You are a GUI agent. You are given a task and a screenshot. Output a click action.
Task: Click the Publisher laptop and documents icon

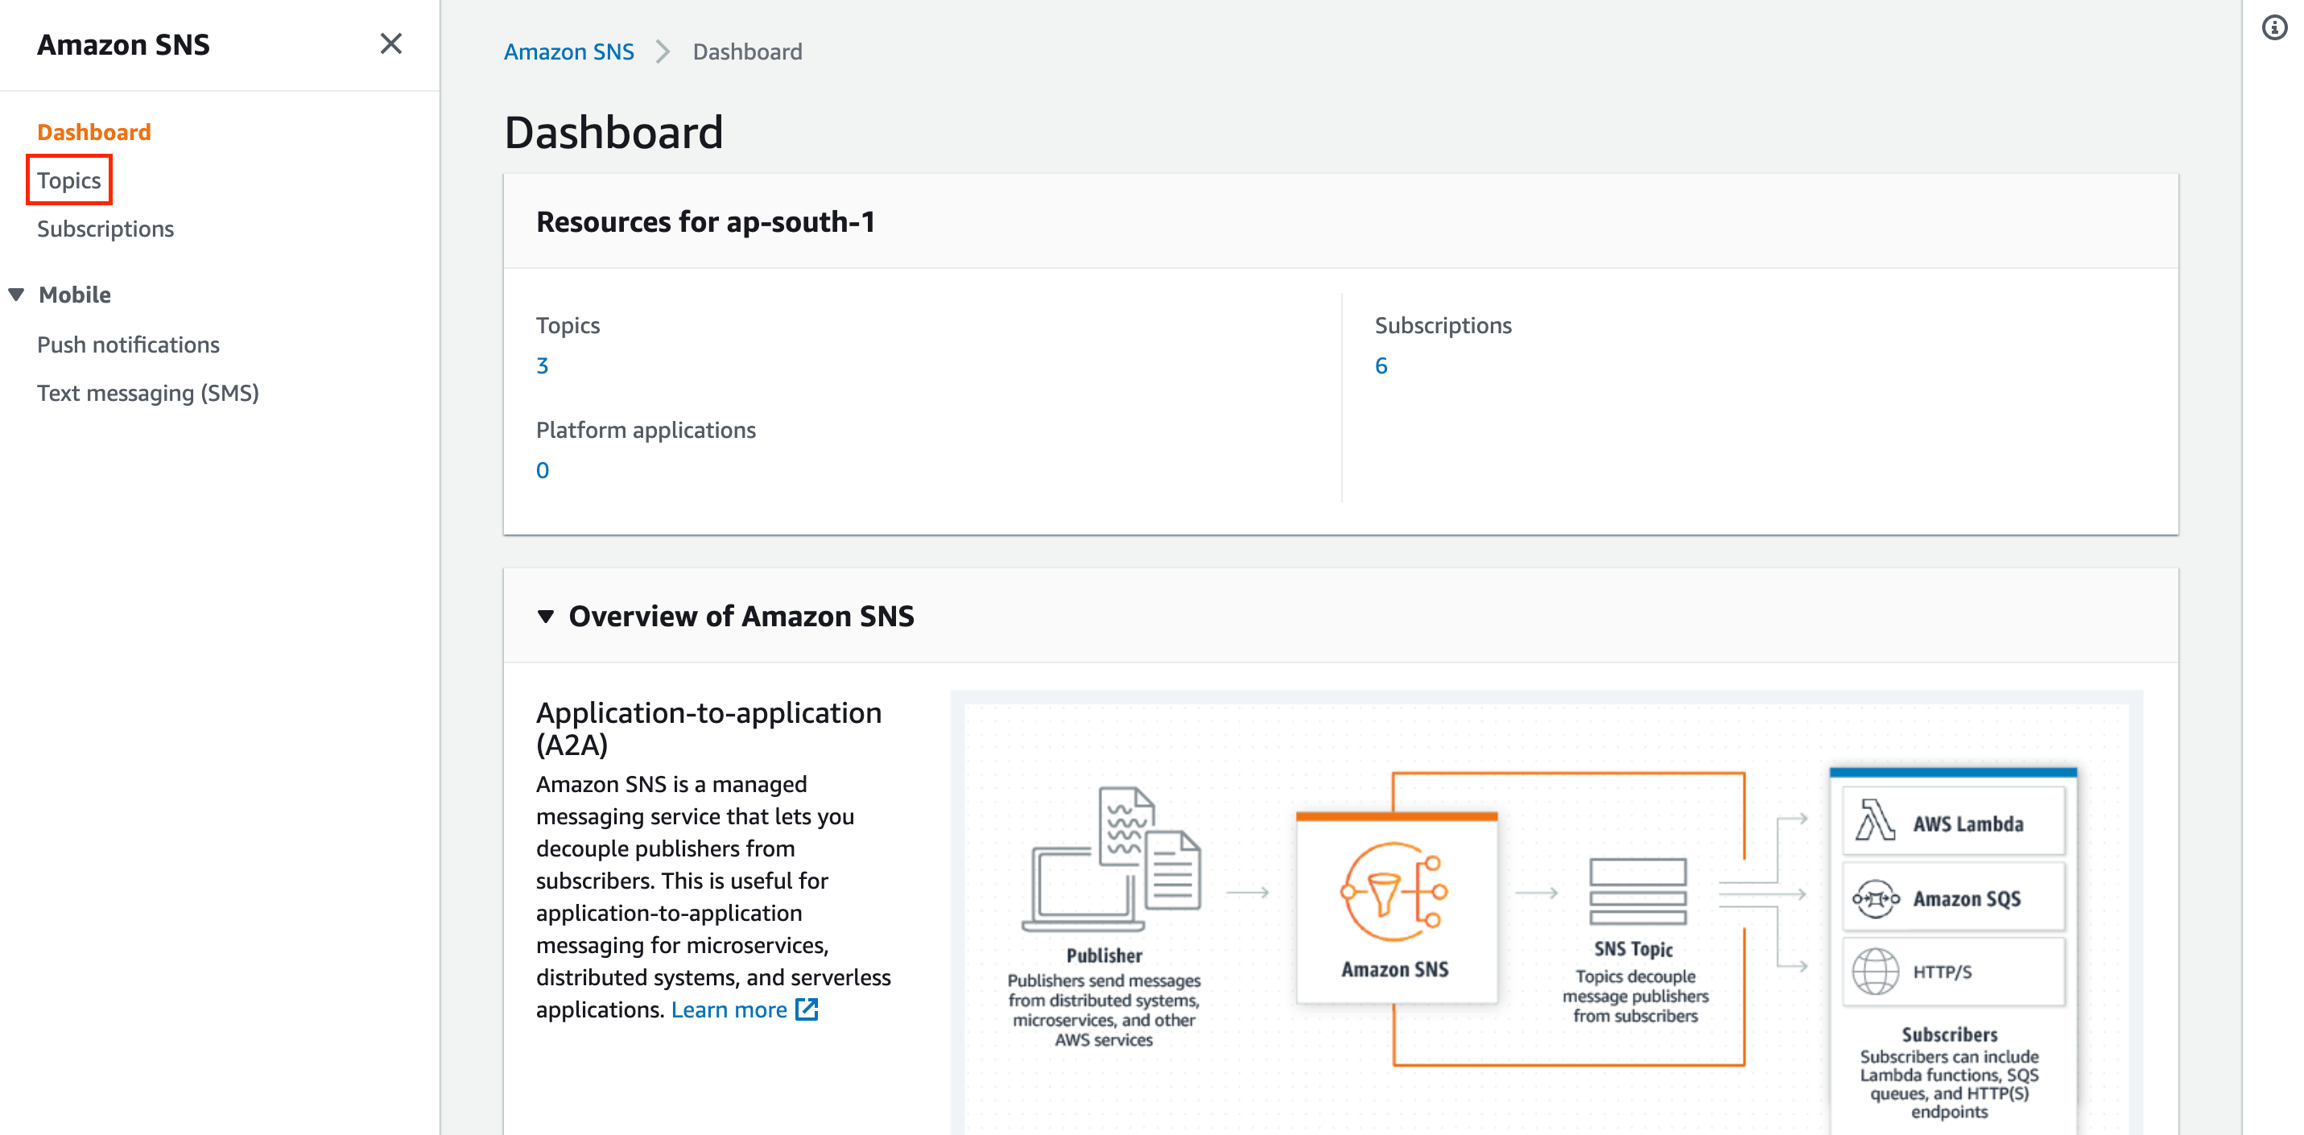[x=1111, y=860]
